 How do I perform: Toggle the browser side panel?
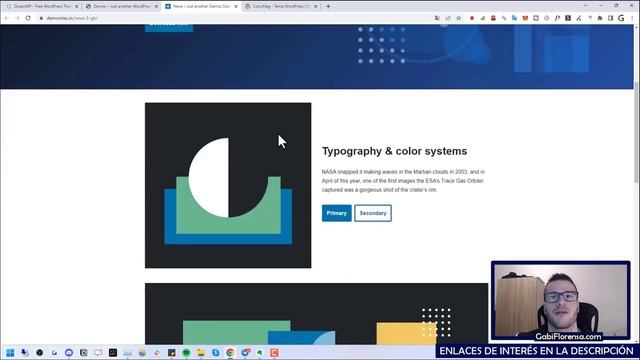pyautogui.click(x=611, y=18)
